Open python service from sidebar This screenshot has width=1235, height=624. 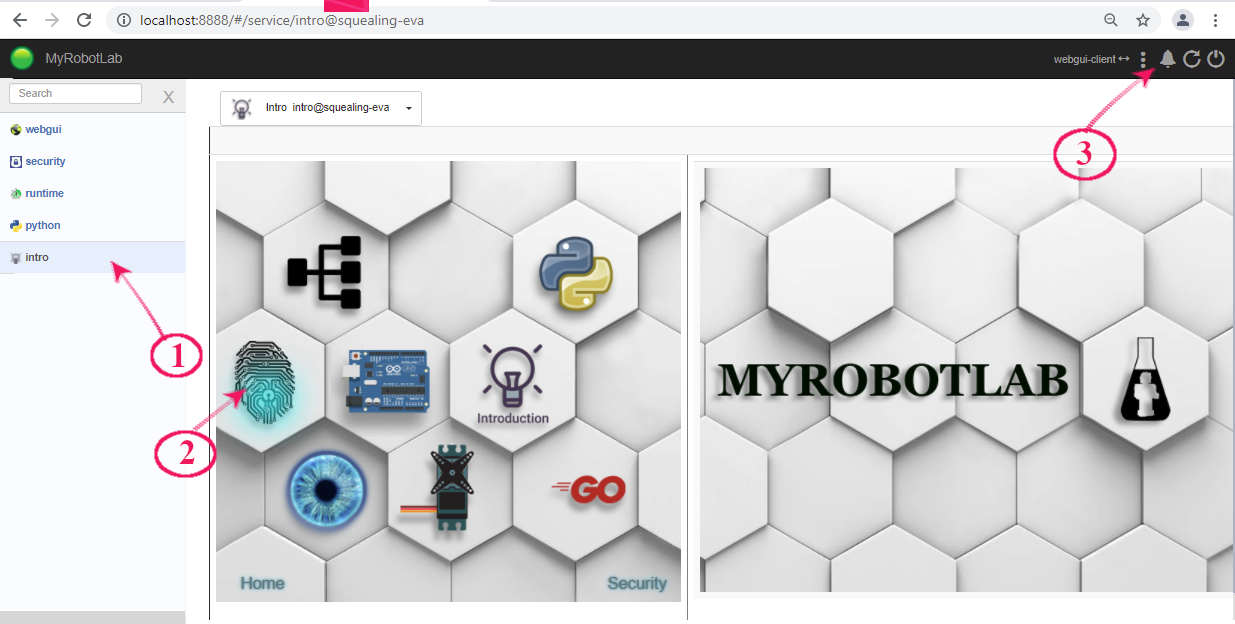[x=43, y=225]
